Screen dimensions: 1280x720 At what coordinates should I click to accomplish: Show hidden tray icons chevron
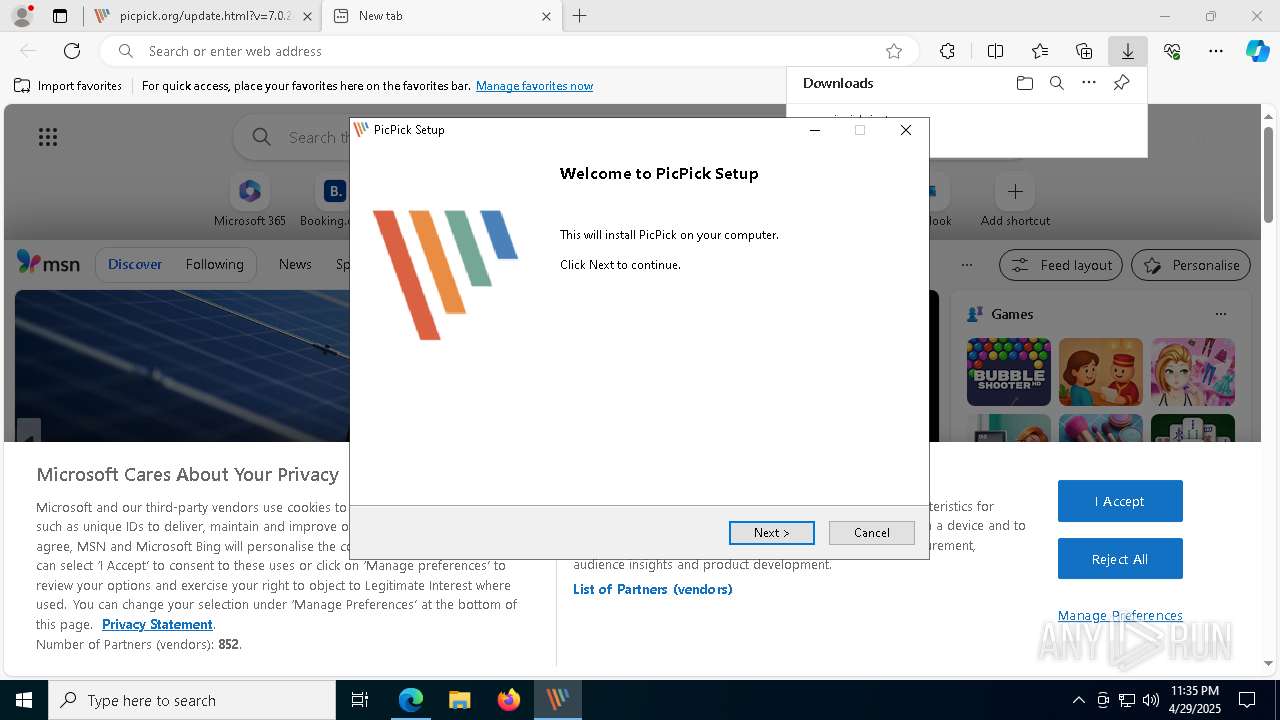tap(1078, 700)
